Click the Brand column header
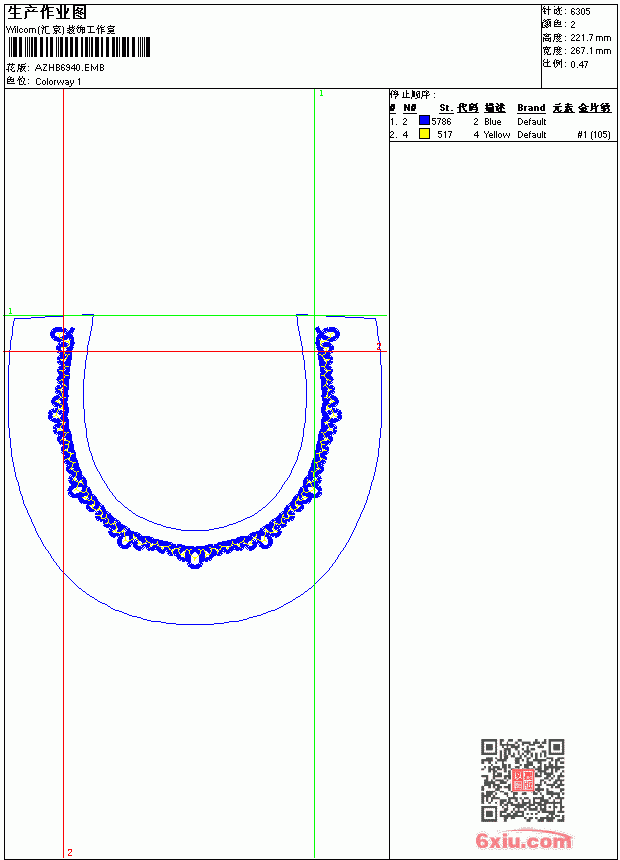Viewport: 620px width, 860px height. [531, 108]
